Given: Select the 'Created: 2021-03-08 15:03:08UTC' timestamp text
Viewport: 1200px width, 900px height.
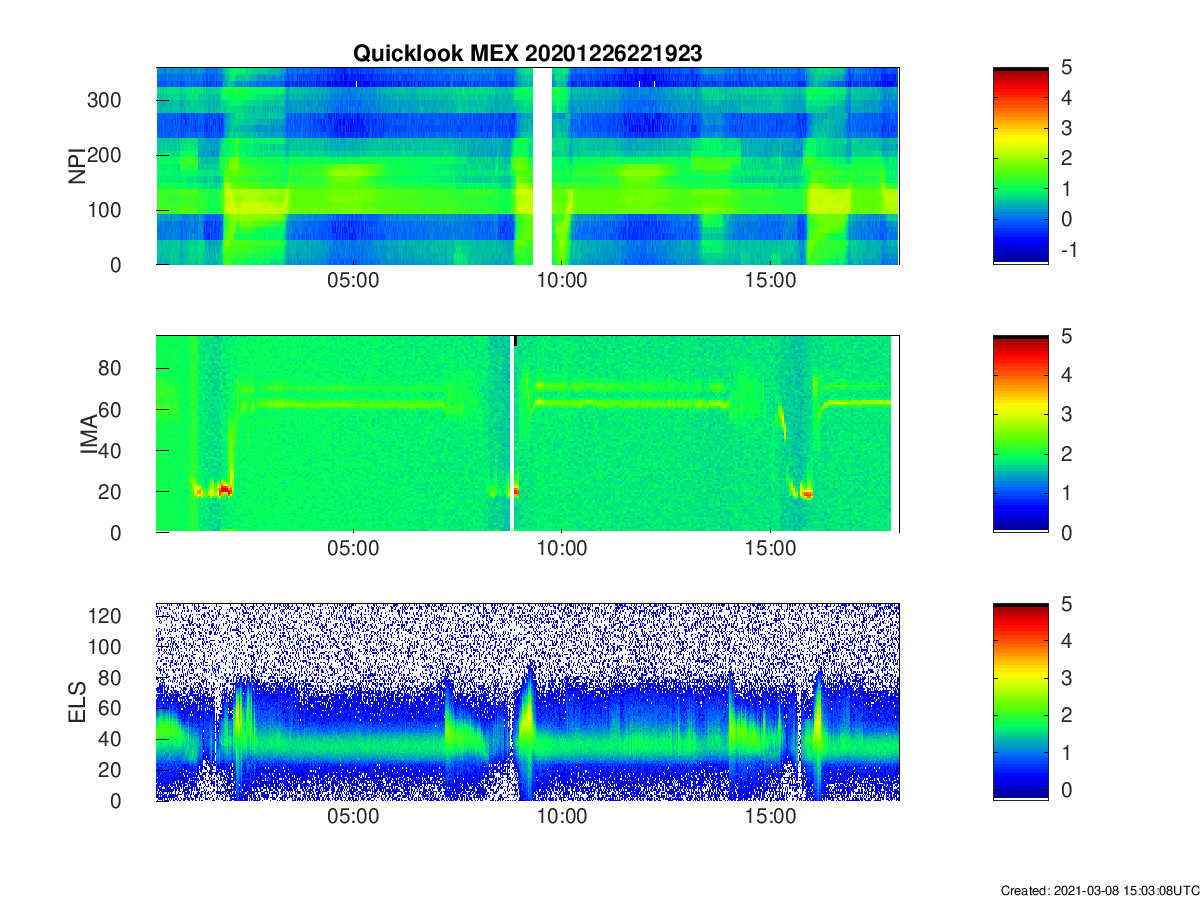Looking at the screenshot, I should pos(1099,890).
